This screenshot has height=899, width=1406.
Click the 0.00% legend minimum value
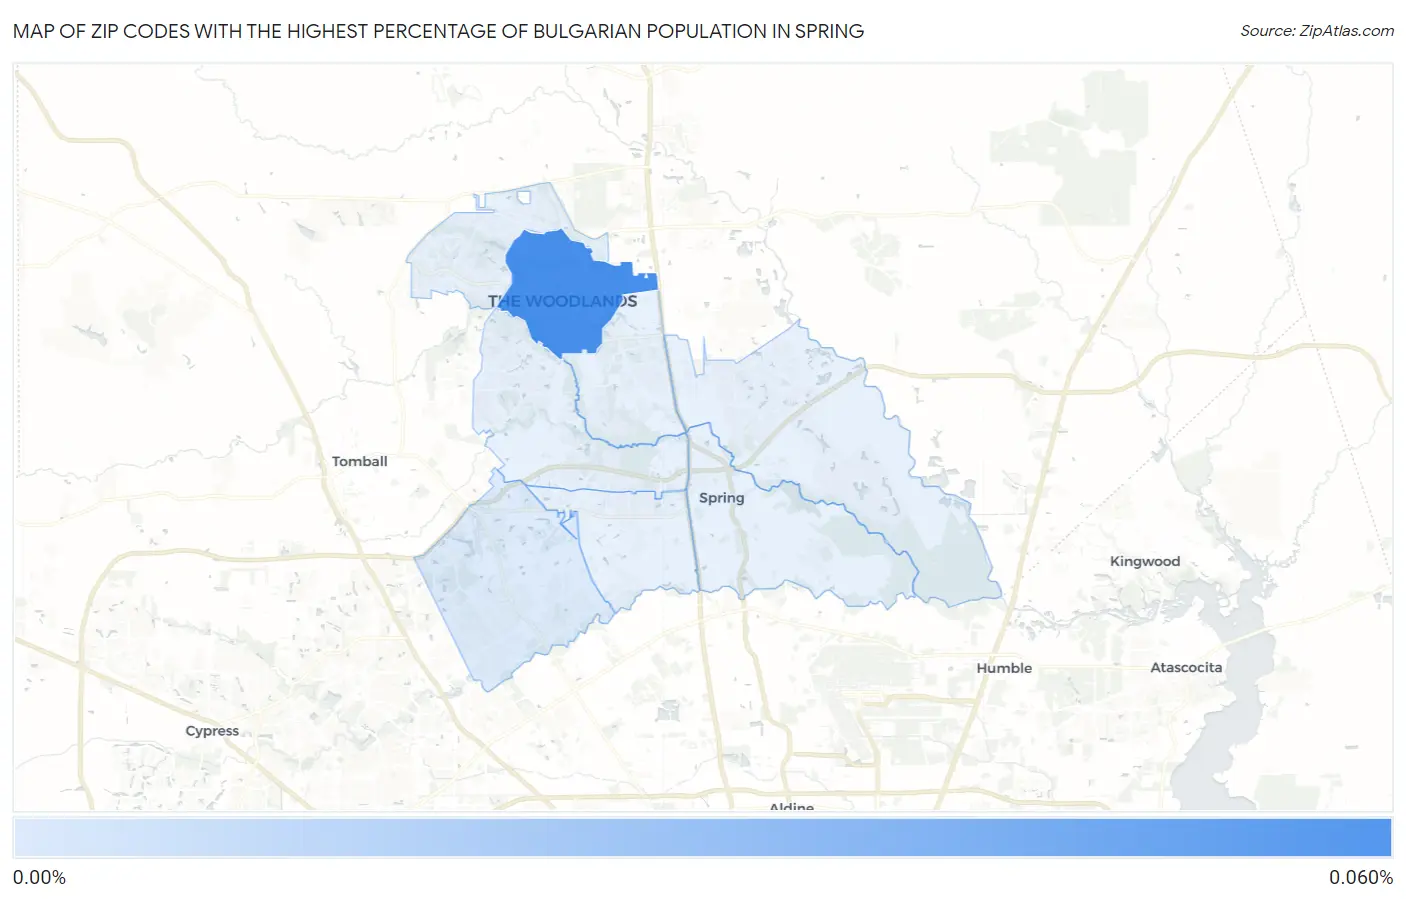tap(39, 878)
